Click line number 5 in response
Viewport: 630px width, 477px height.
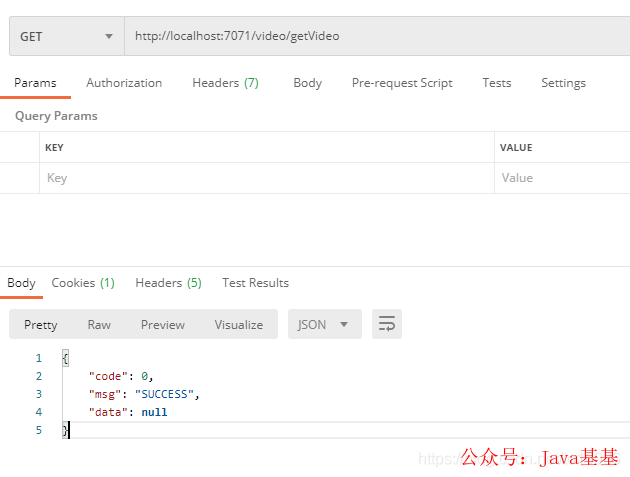[x=39, y=430]
